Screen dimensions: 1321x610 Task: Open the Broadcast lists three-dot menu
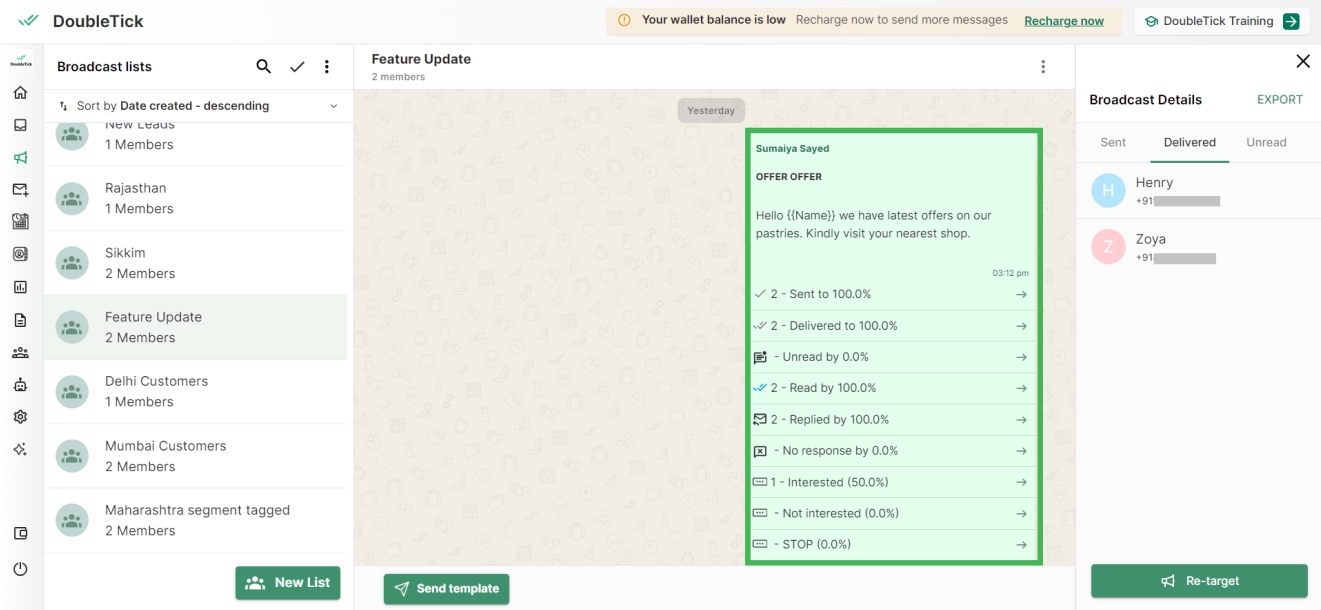point(327,67)
